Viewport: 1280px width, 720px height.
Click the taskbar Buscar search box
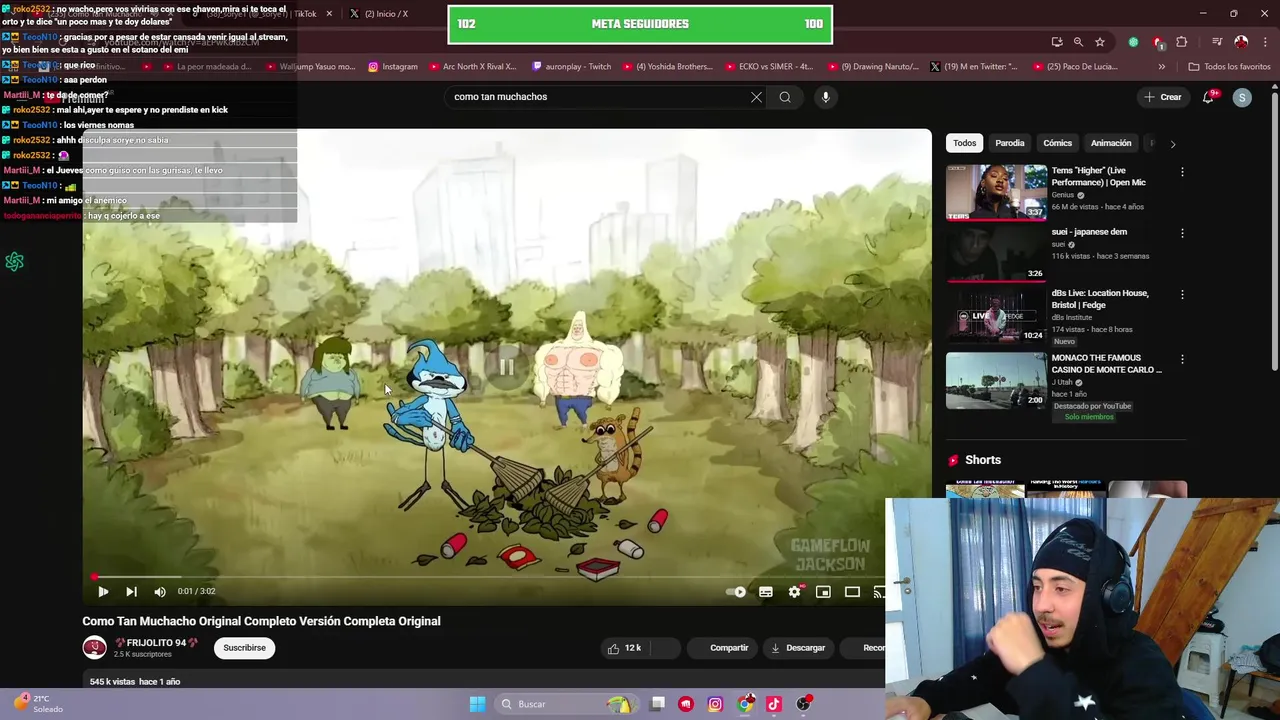click(x=566, y=704)
